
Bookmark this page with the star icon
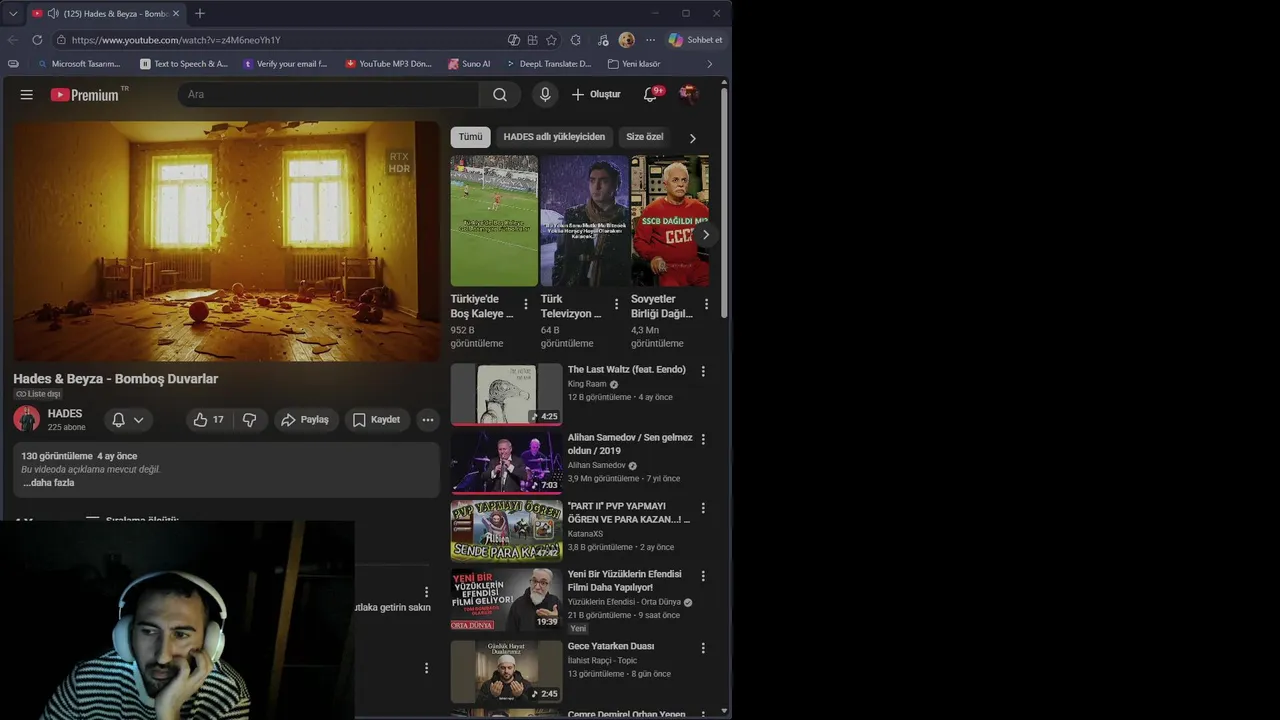coord(551,40)
